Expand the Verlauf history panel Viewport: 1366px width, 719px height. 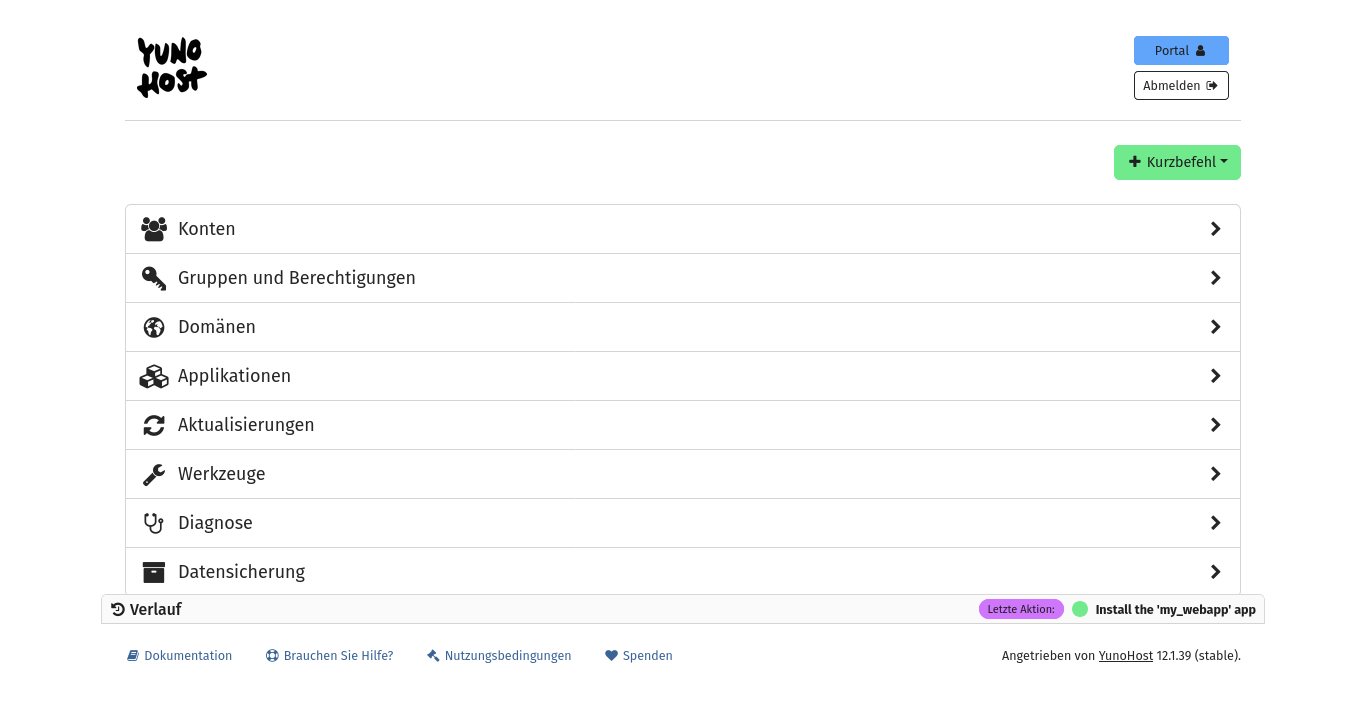point(146,609)
